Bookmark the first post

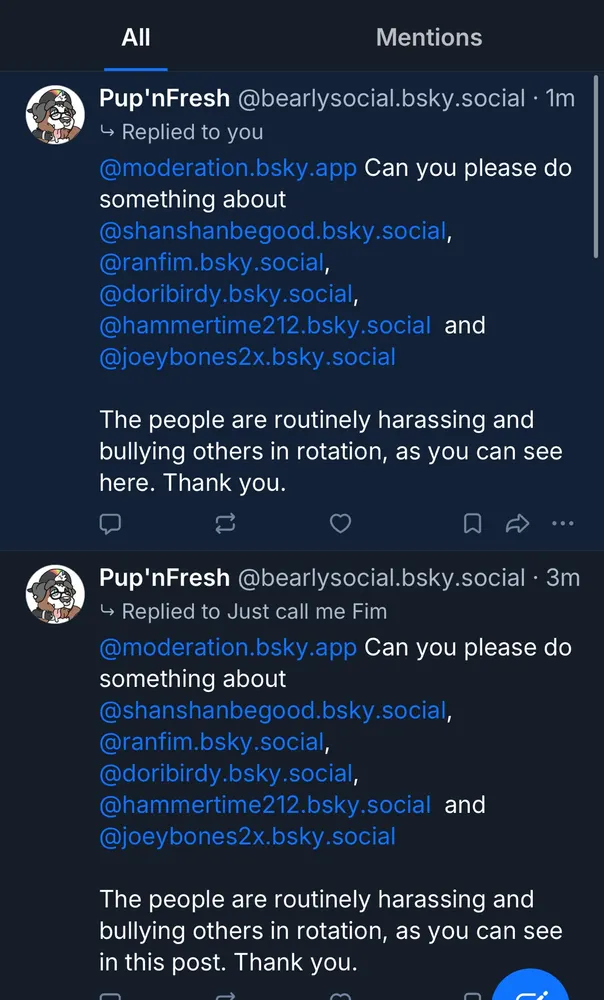[x=472, y=523]
